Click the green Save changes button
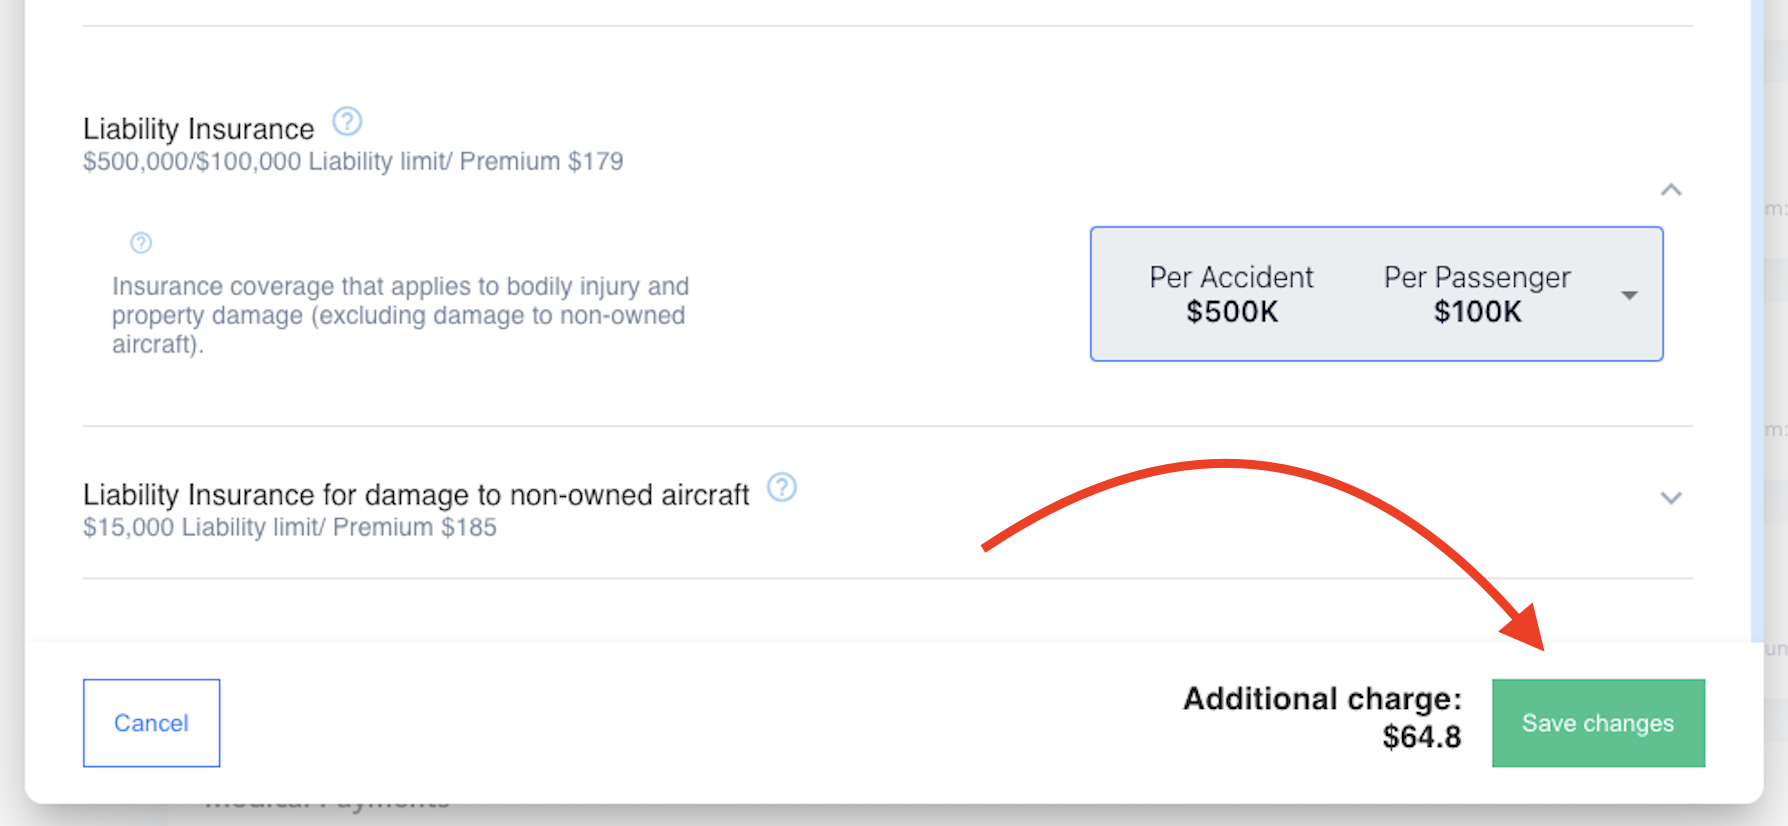This screenshot has height=826, width=1788. click(1598, 723)
